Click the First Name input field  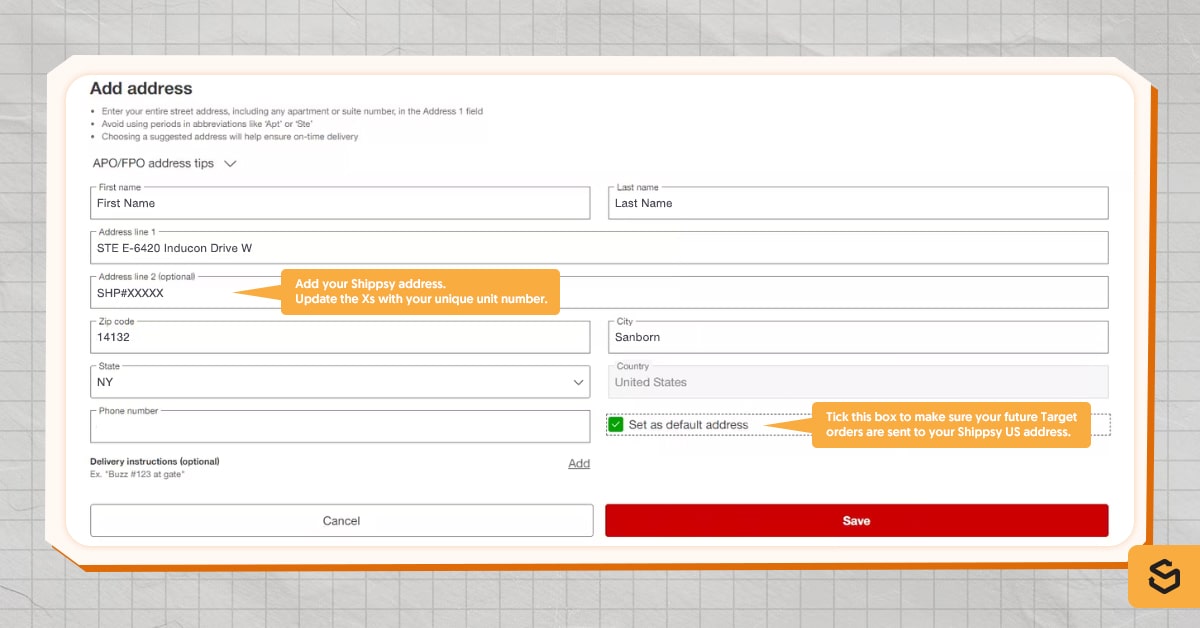340,202
